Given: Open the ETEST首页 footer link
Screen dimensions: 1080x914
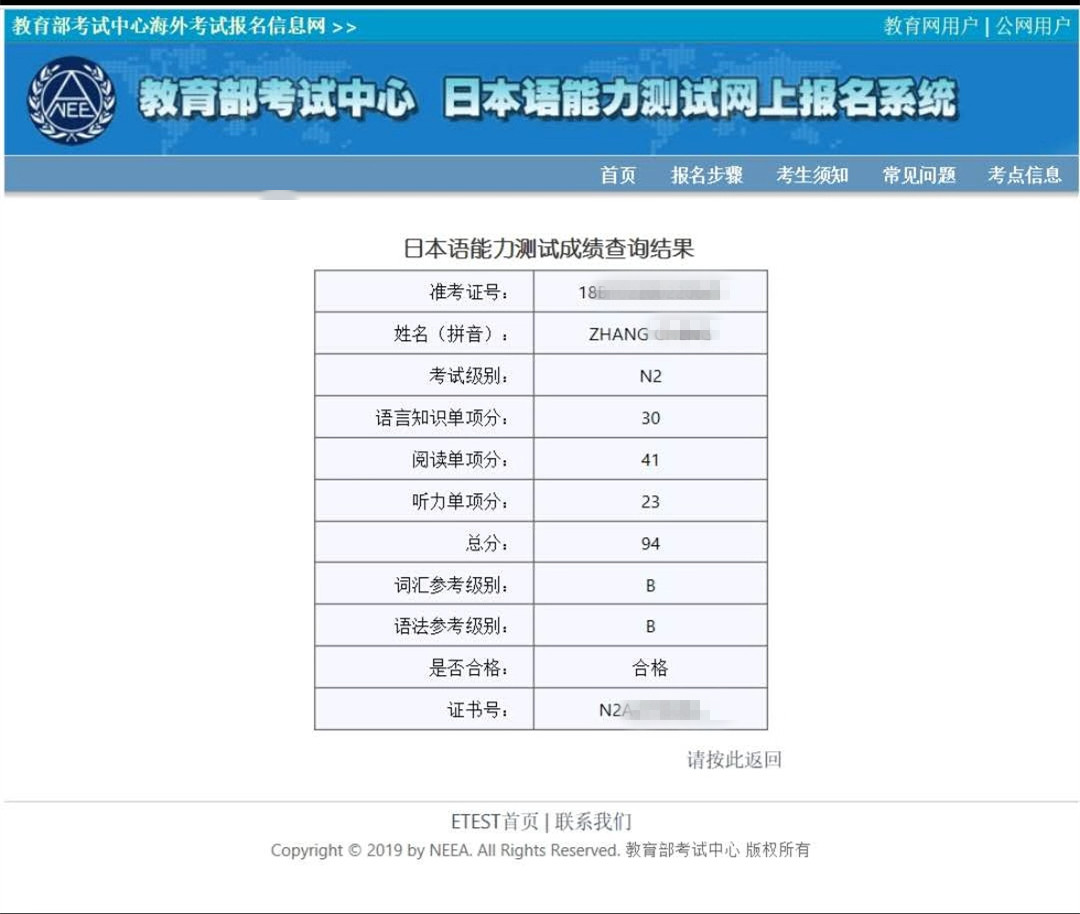Looking at the screenshot, I should pos(494,822).
